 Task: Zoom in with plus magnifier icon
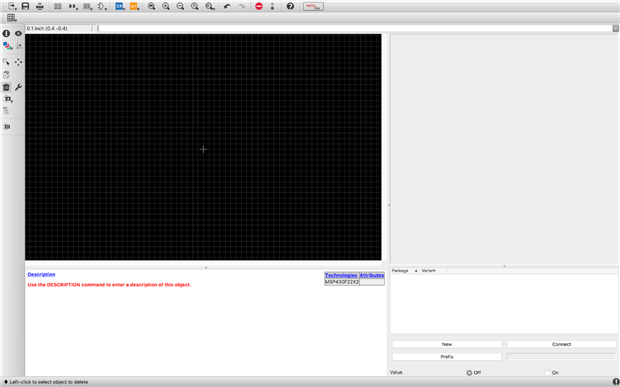pyautogui.click(x=166, y=6)
